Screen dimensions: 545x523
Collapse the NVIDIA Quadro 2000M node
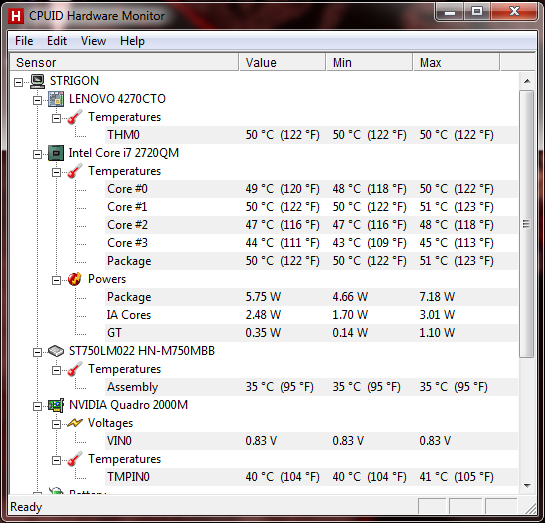point(37,406)
